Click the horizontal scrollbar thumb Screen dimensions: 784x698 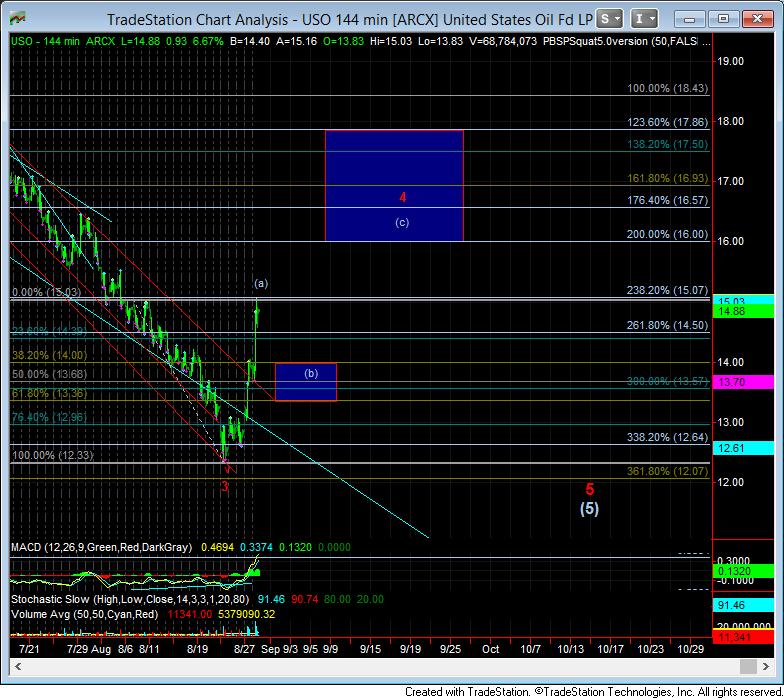[x=748, y=666]
